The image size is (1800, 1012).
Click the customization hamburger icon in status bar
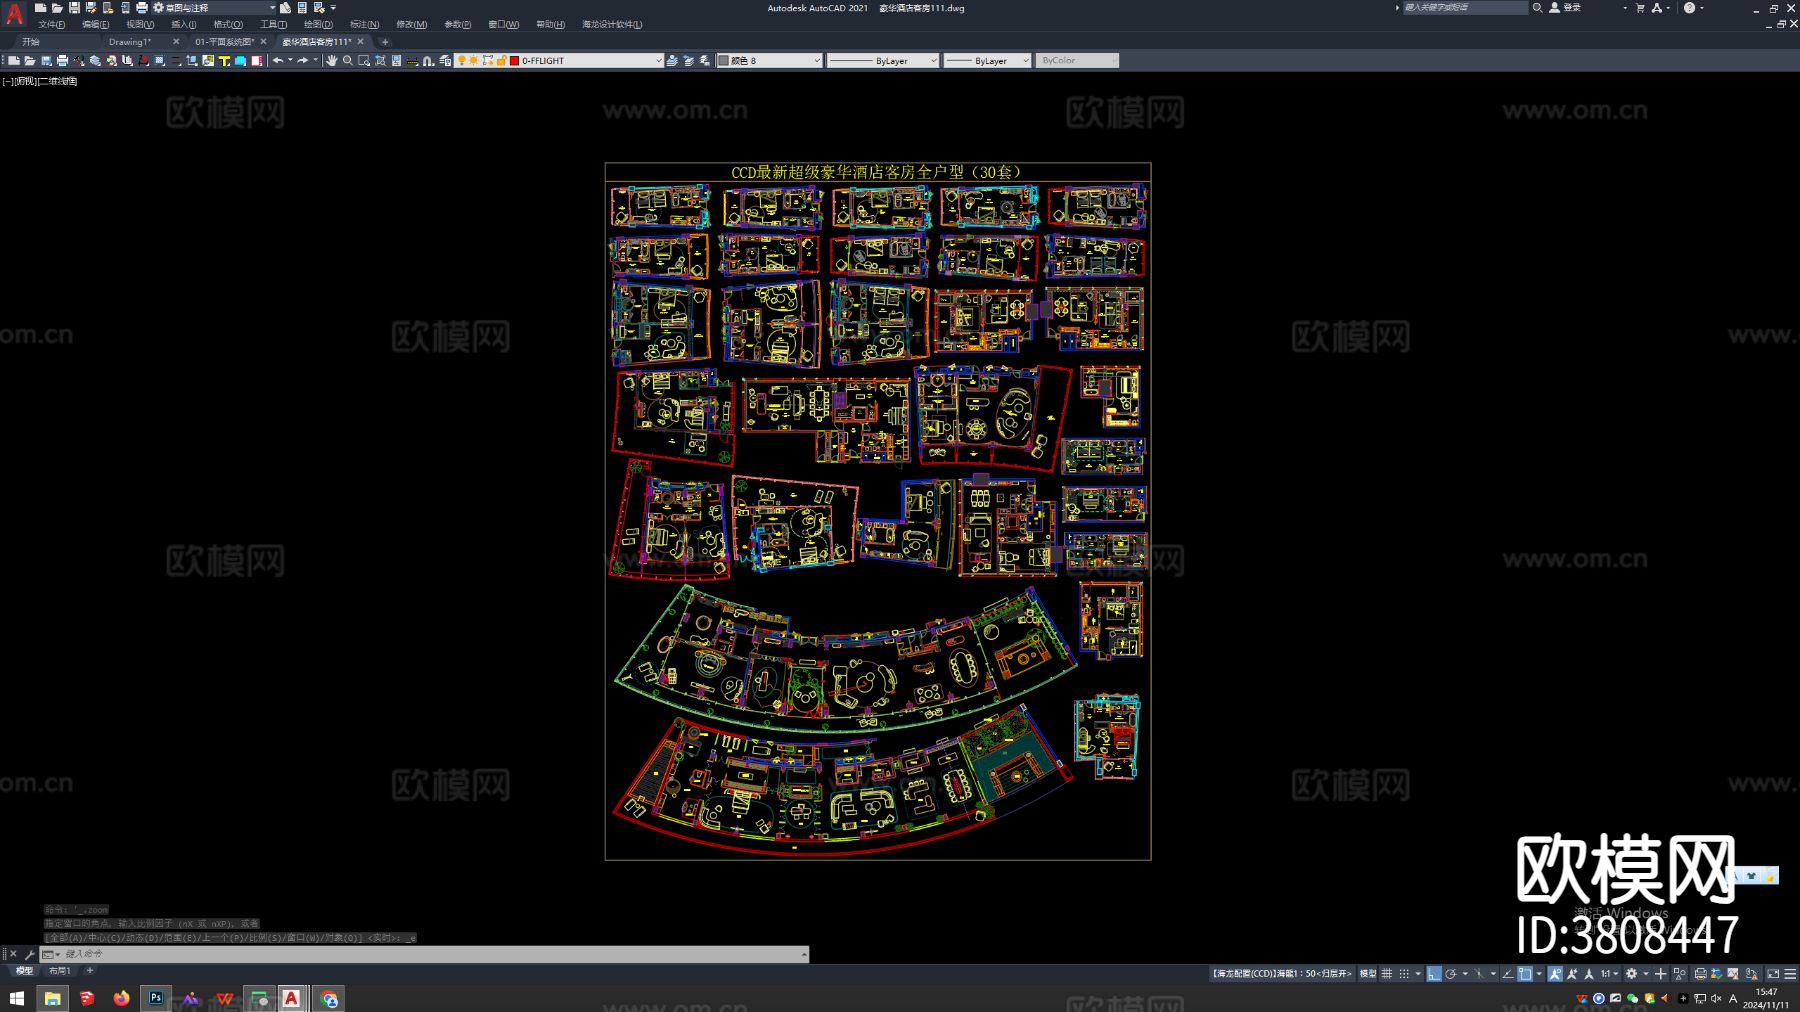(x=1790, y=974)
